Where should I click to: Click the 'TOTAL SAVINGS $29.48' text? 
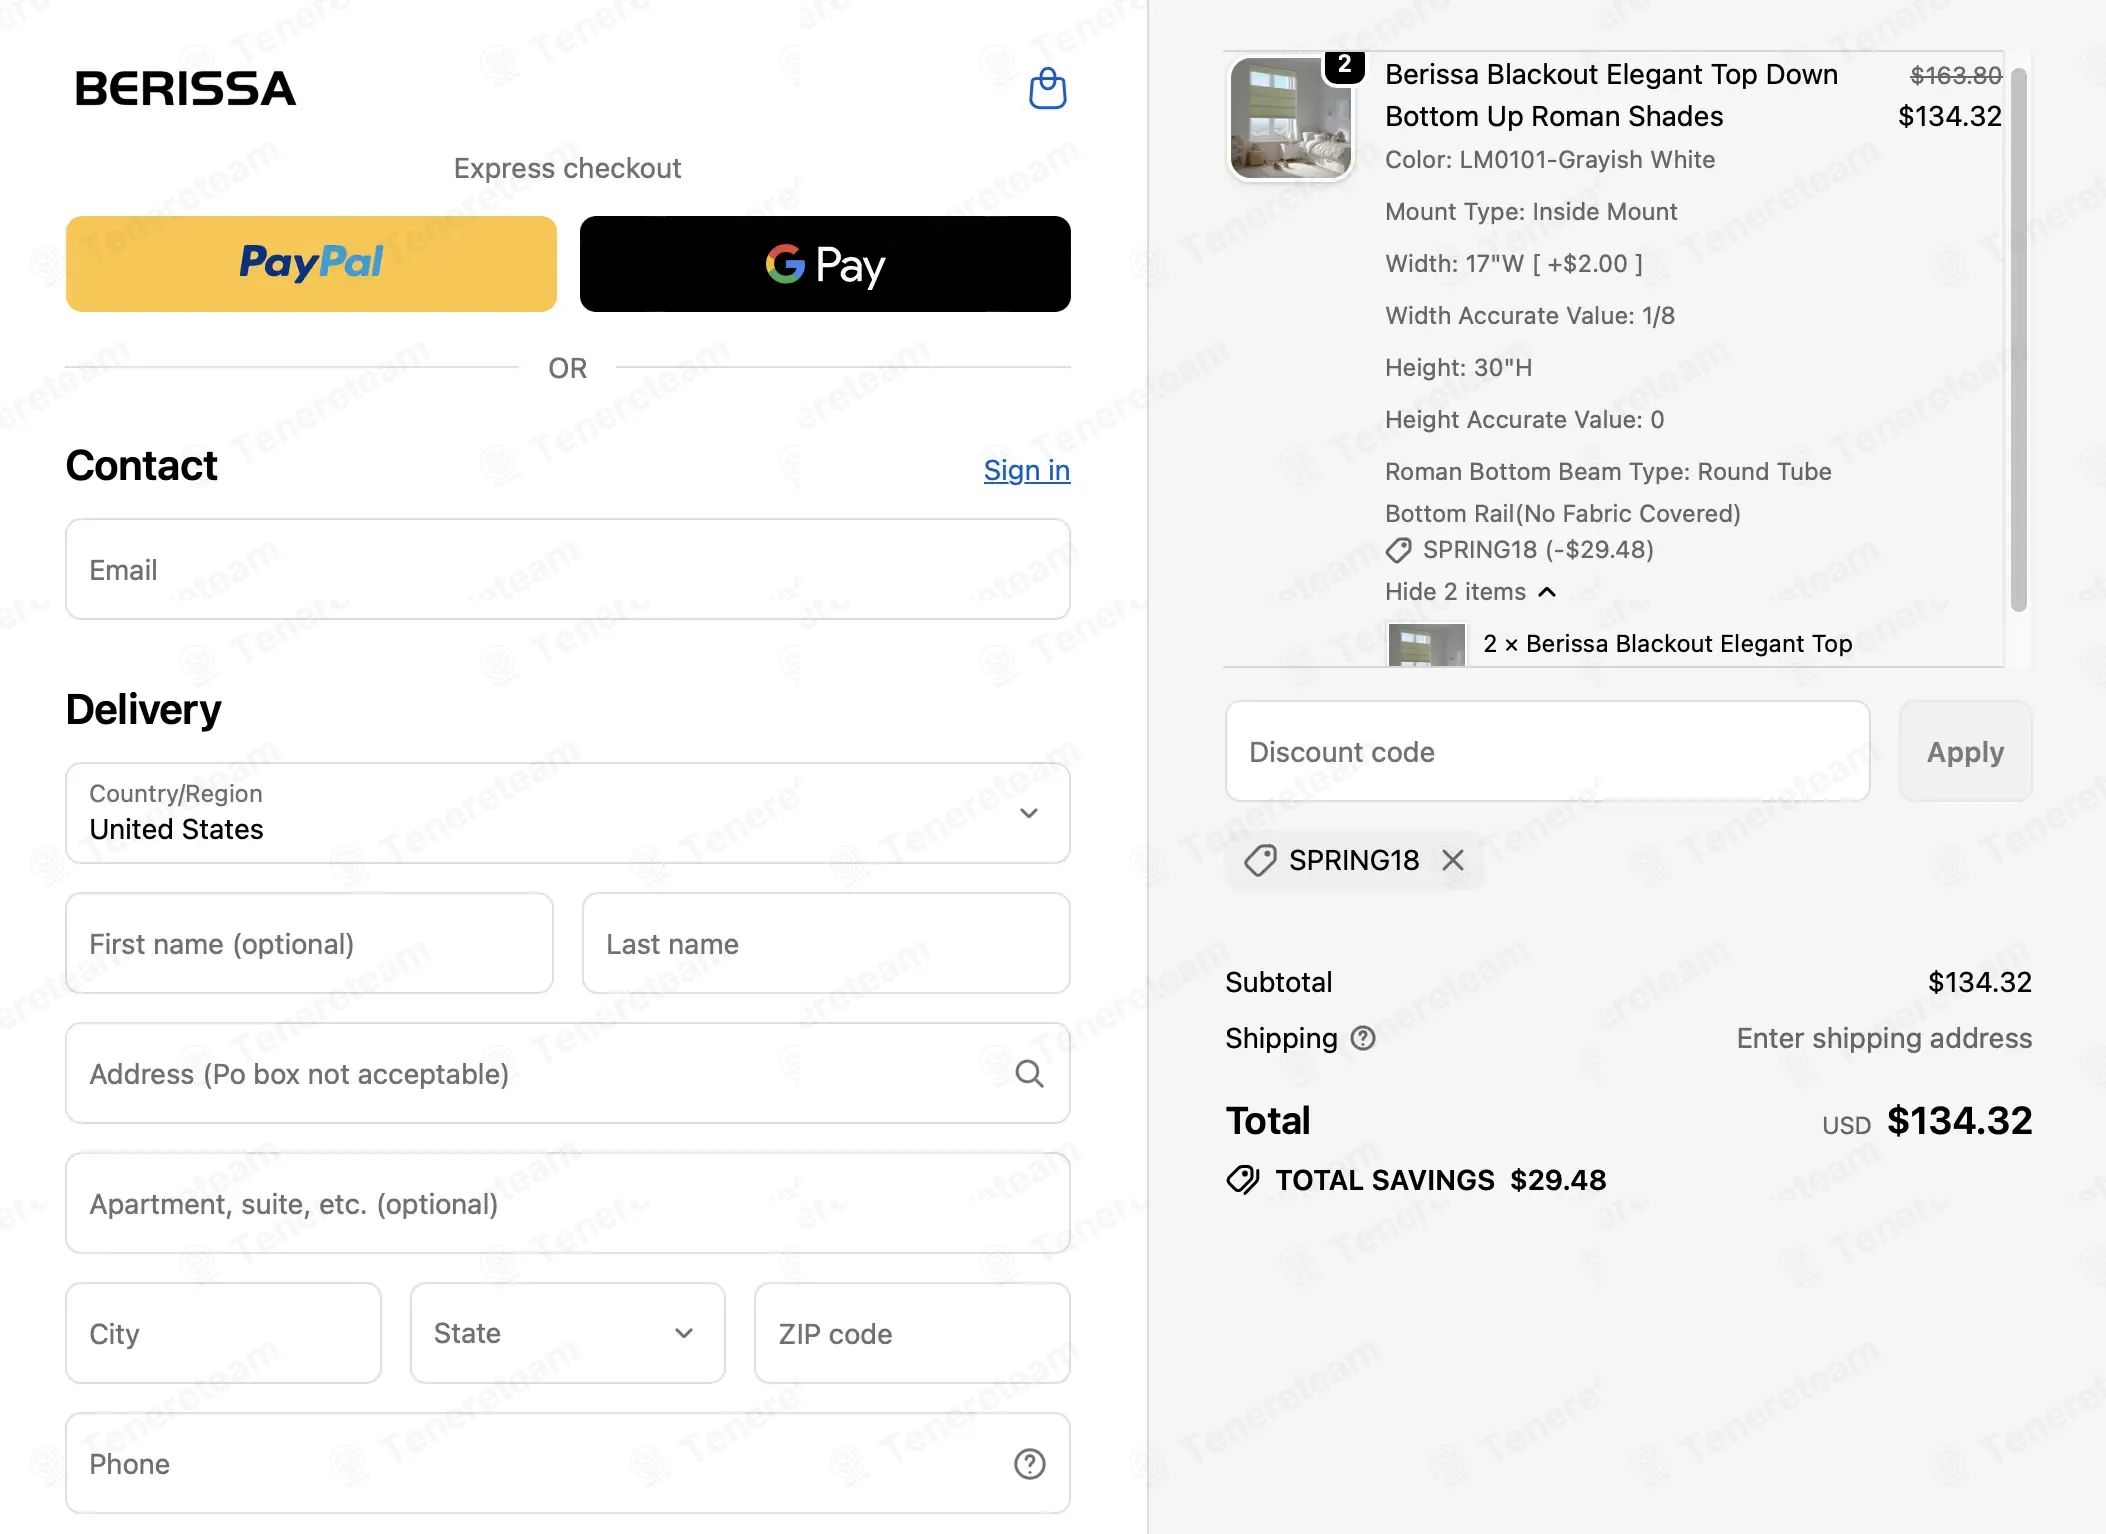[1440, 1180]
